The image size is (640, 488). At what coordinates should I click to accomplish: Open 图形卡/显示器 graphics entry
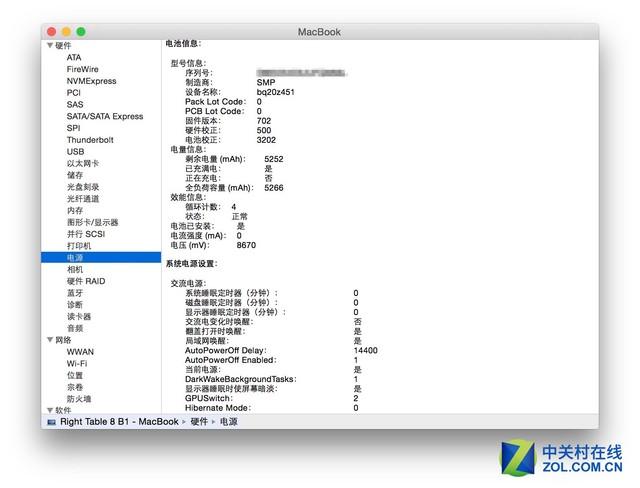(93, 222)
